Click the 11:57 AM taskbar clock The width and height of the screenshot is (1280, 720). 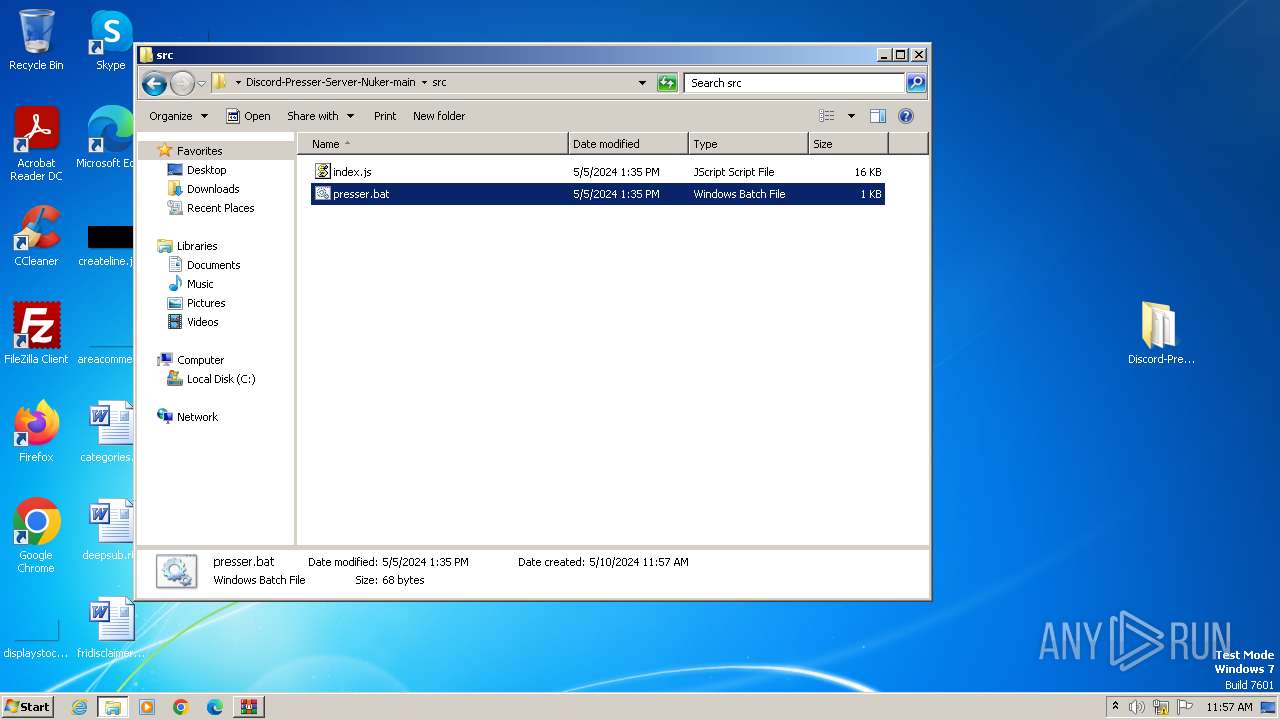click(x=1229, y=707)
